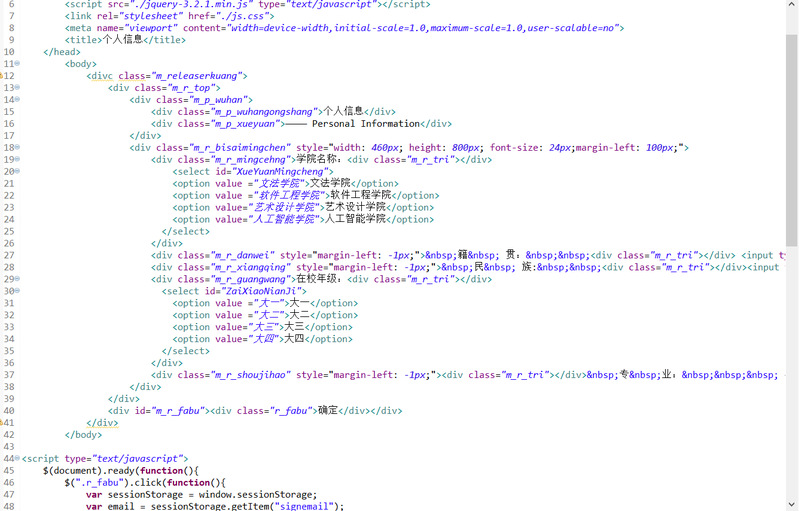Click the "m_p_wuhangongshang" class value
The image size is (799, 511).
[264, 112]
